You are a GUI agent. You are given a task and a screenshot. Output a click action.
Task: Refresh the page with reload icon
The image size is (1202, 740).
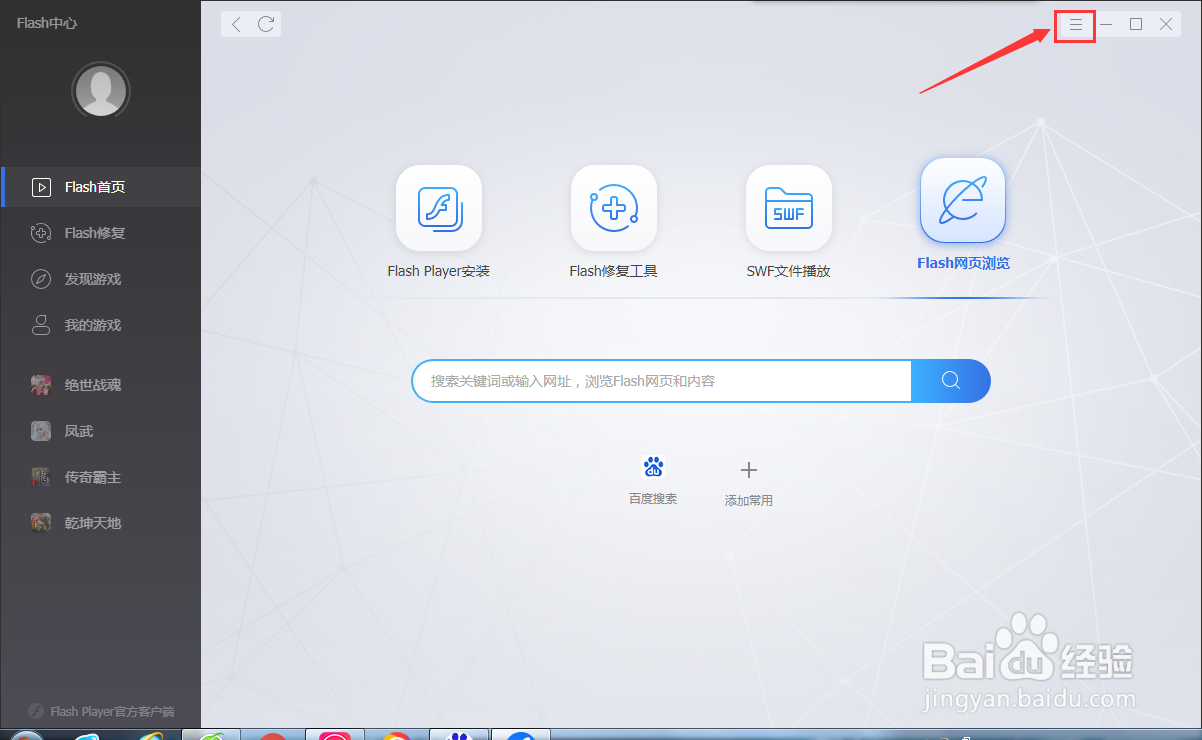[266, 24]
